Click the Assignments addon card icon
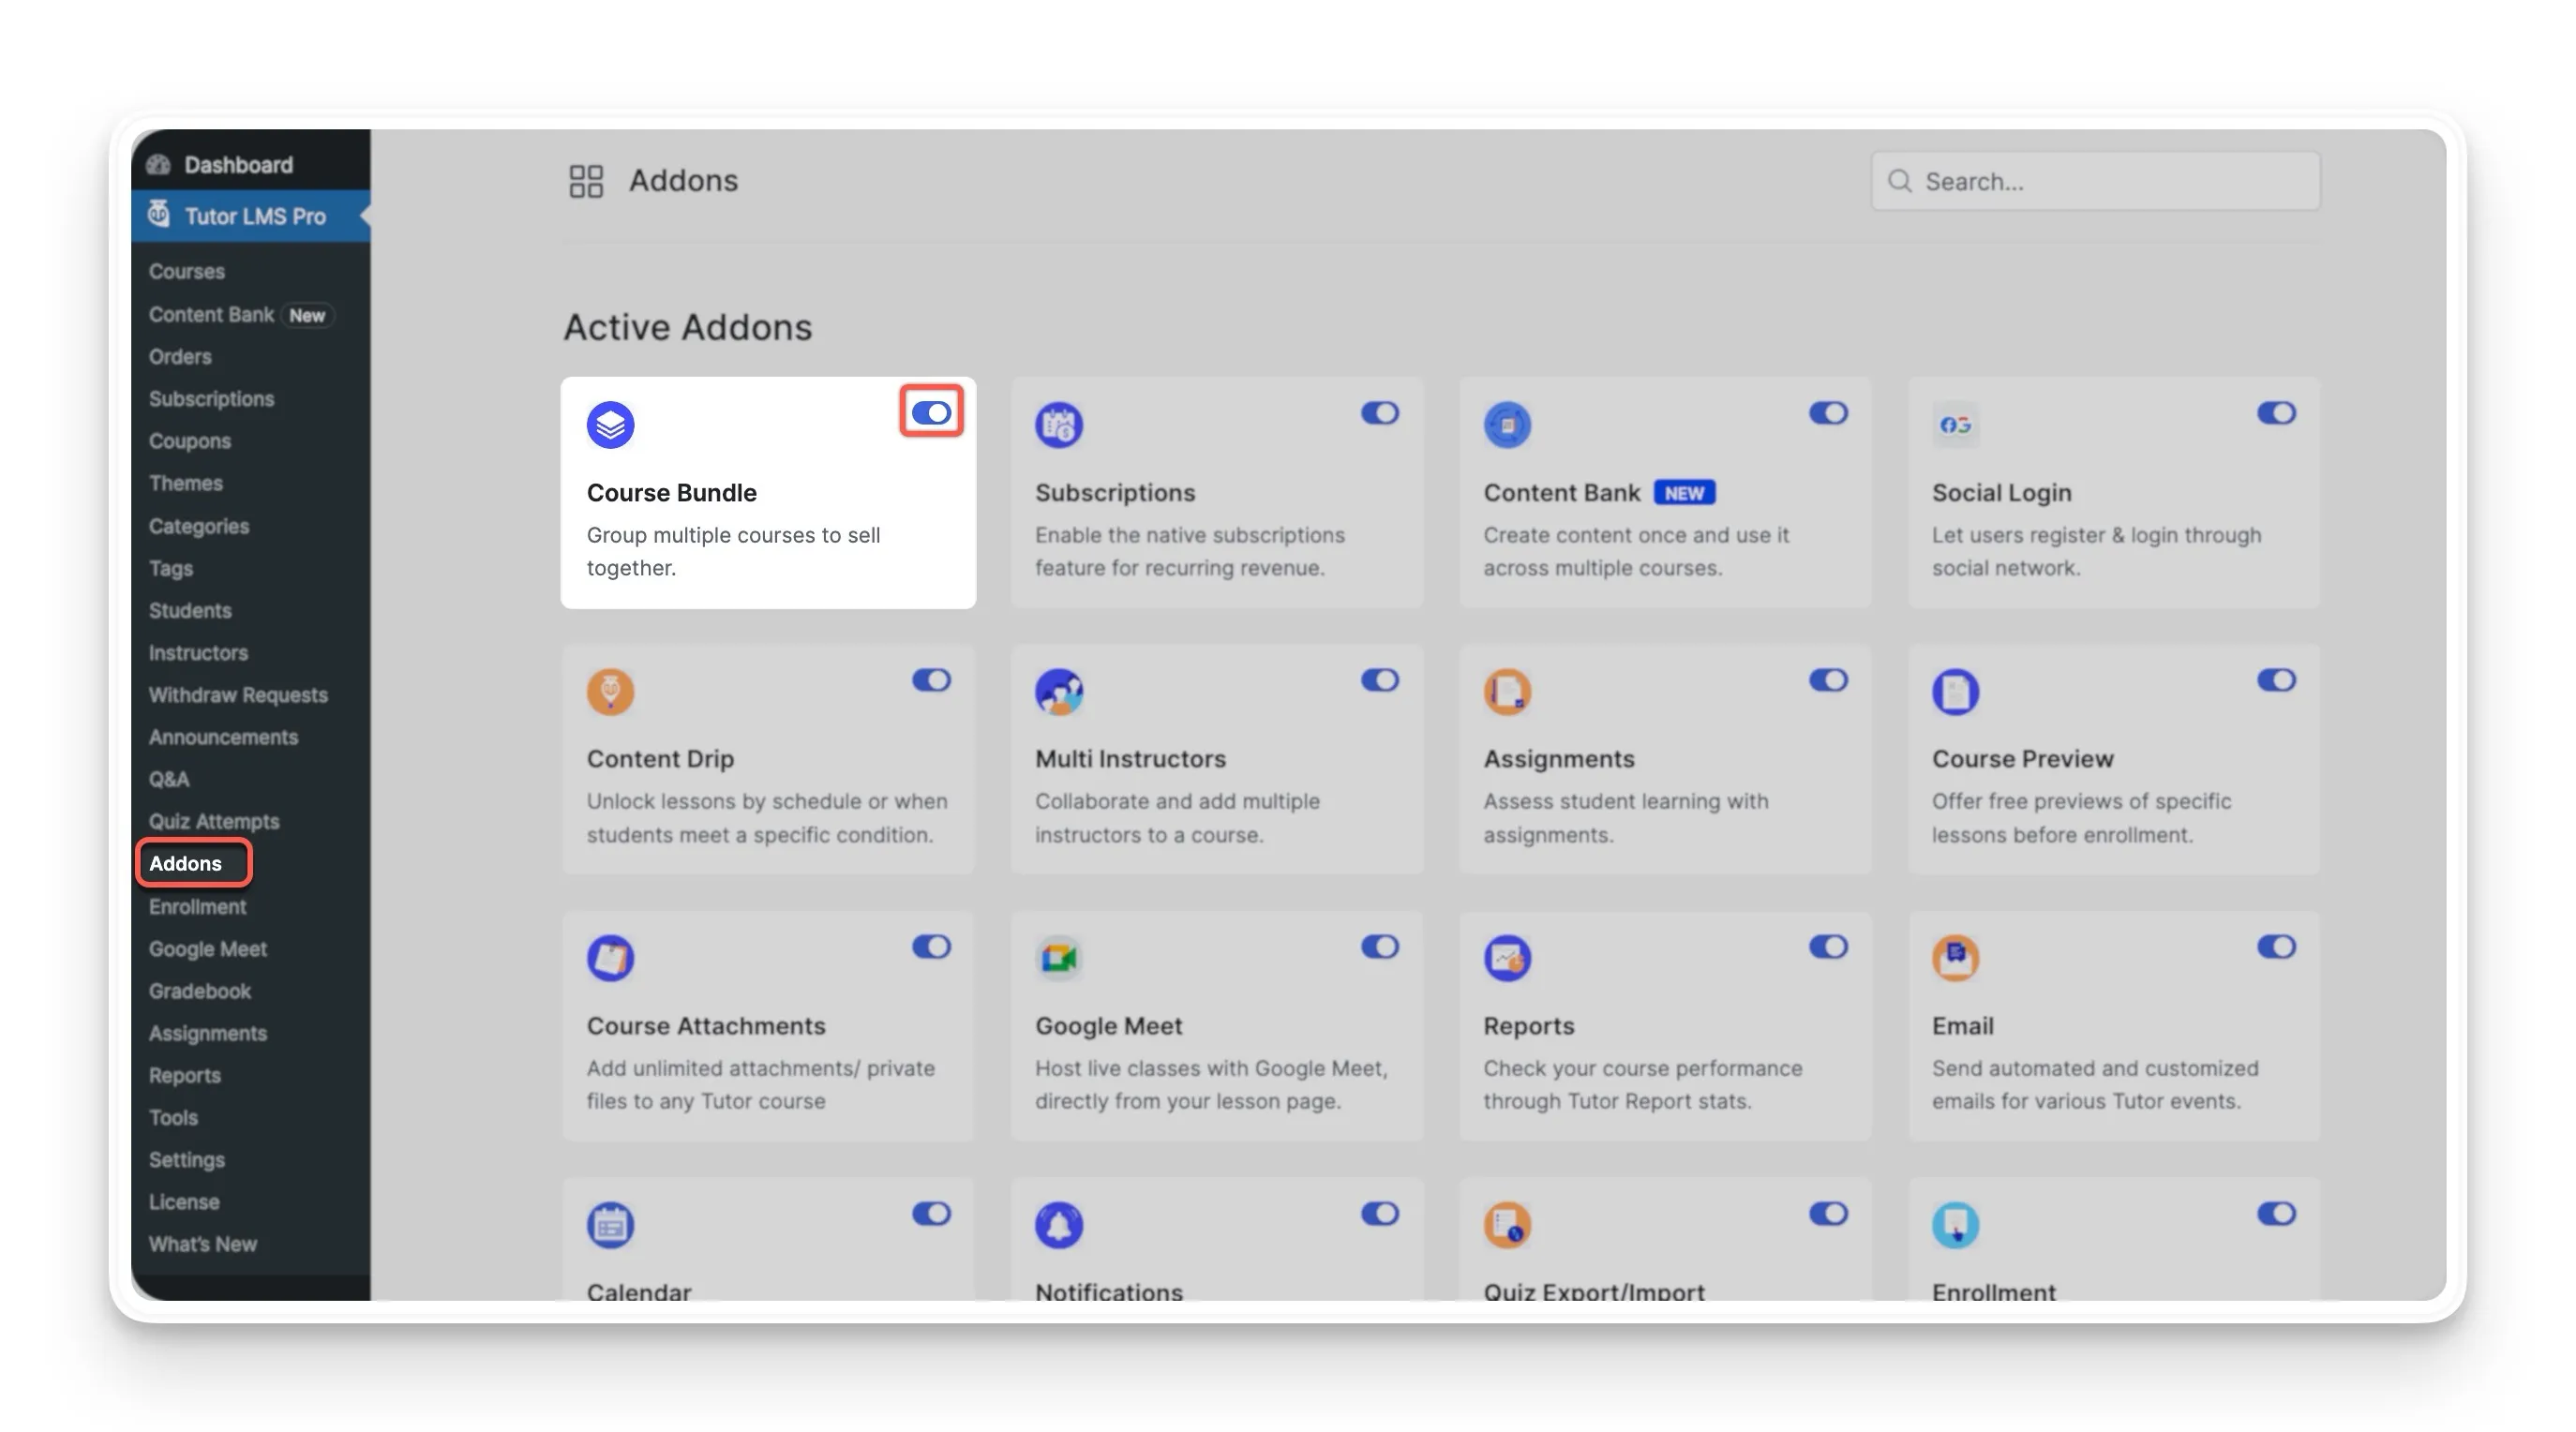 (1507, 691)
